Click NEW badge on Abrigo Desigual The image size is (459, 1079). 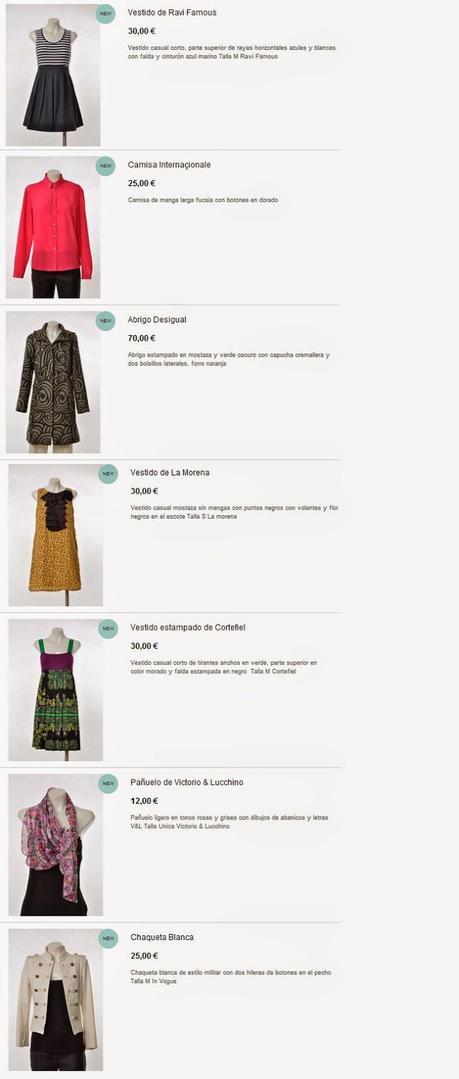coord(105,321)
